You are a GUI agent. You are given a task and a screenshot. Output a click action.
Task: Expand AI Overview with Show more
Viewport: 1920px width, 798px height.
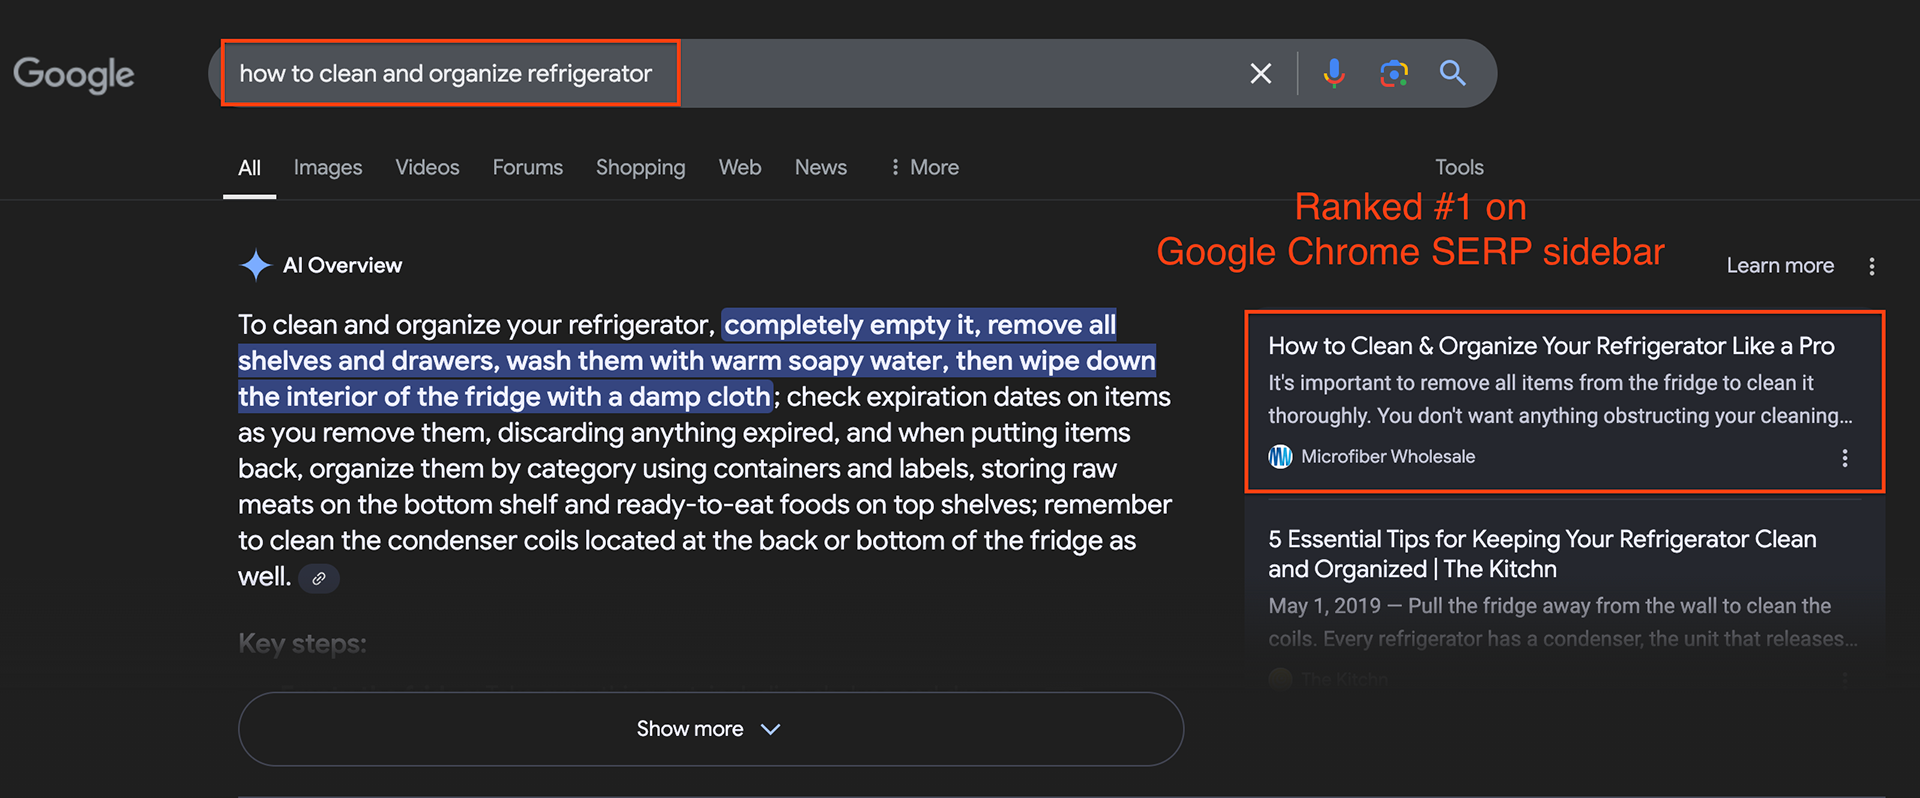coord(711,729)
